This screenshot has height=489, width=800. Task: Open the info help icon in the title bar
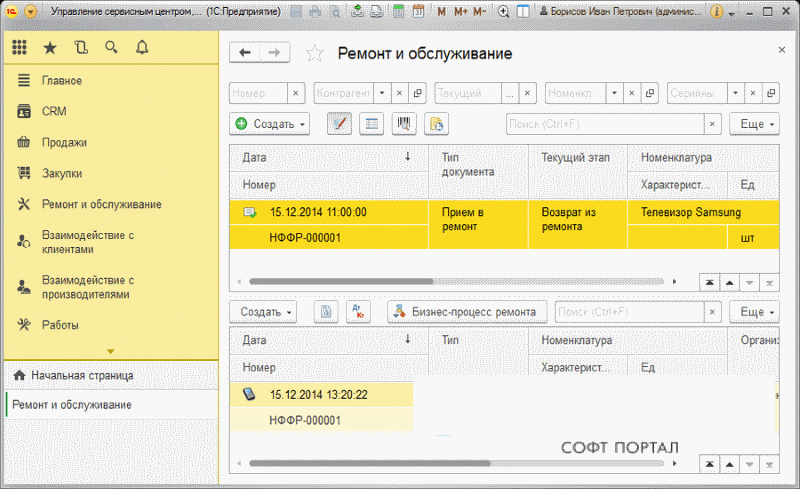(x=716, y=11)
